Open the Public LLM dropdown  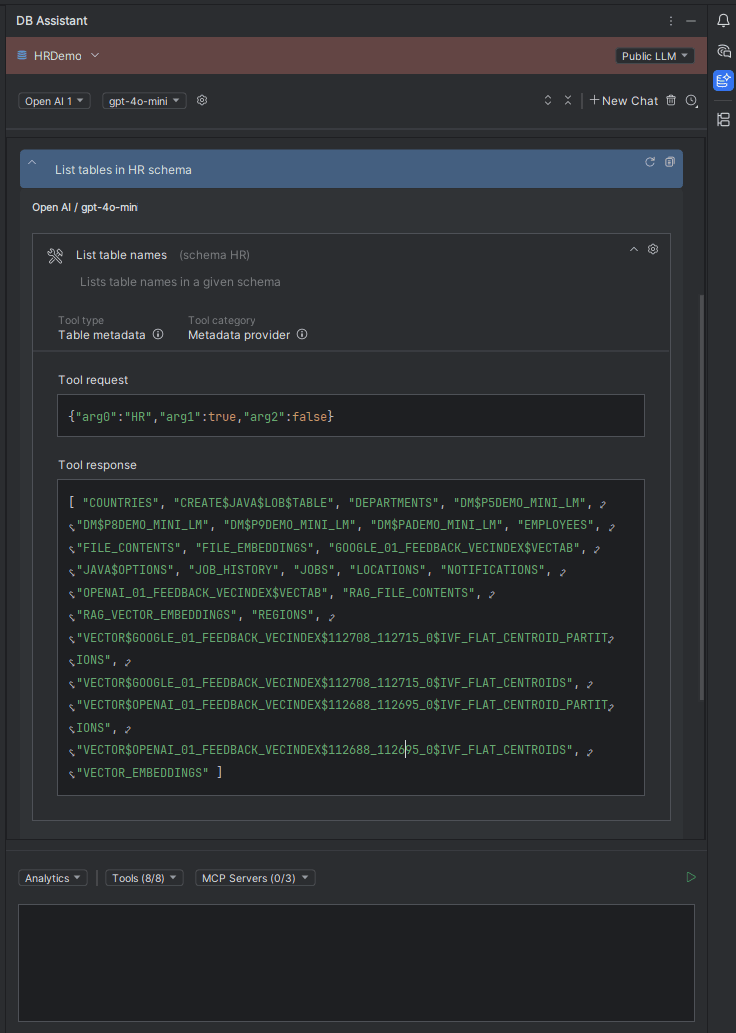click(x=654, y=56)
